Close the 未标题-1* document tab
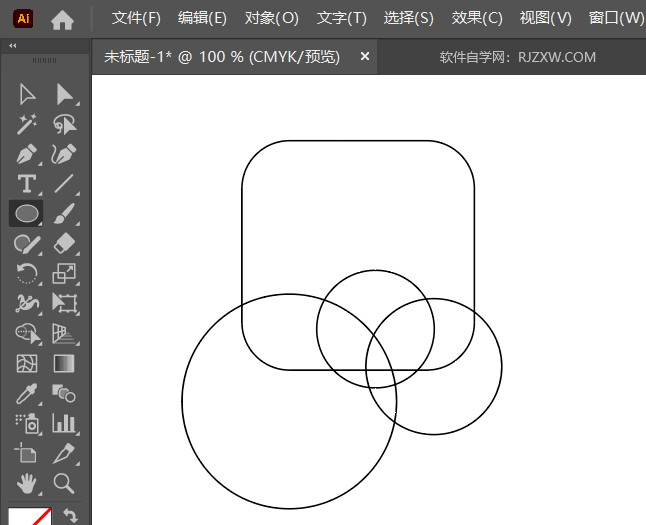Screen dimensions: 646x525 365,56
